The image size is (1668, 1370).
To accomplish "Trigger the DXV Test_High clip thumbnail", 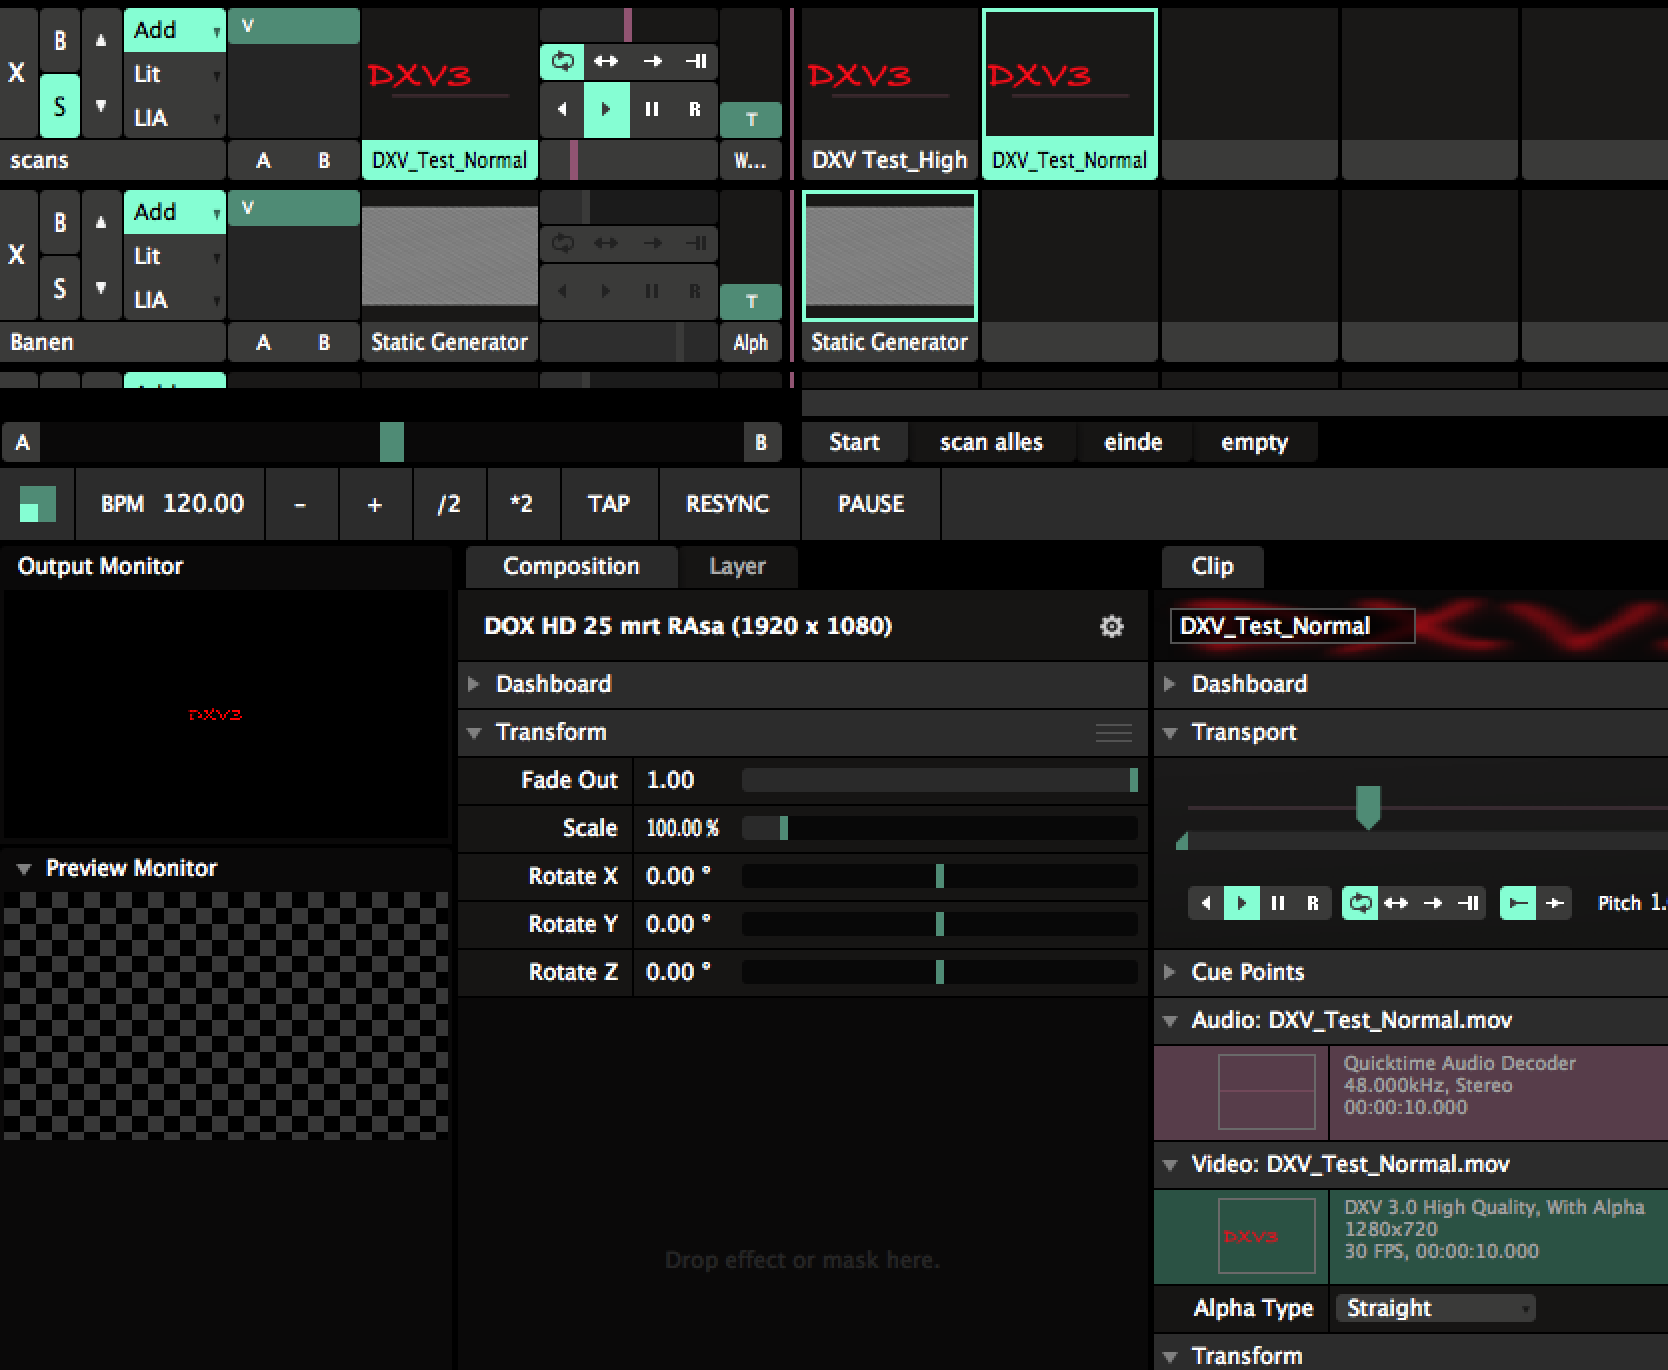I will pyautogui.click(x=889, y=75).
